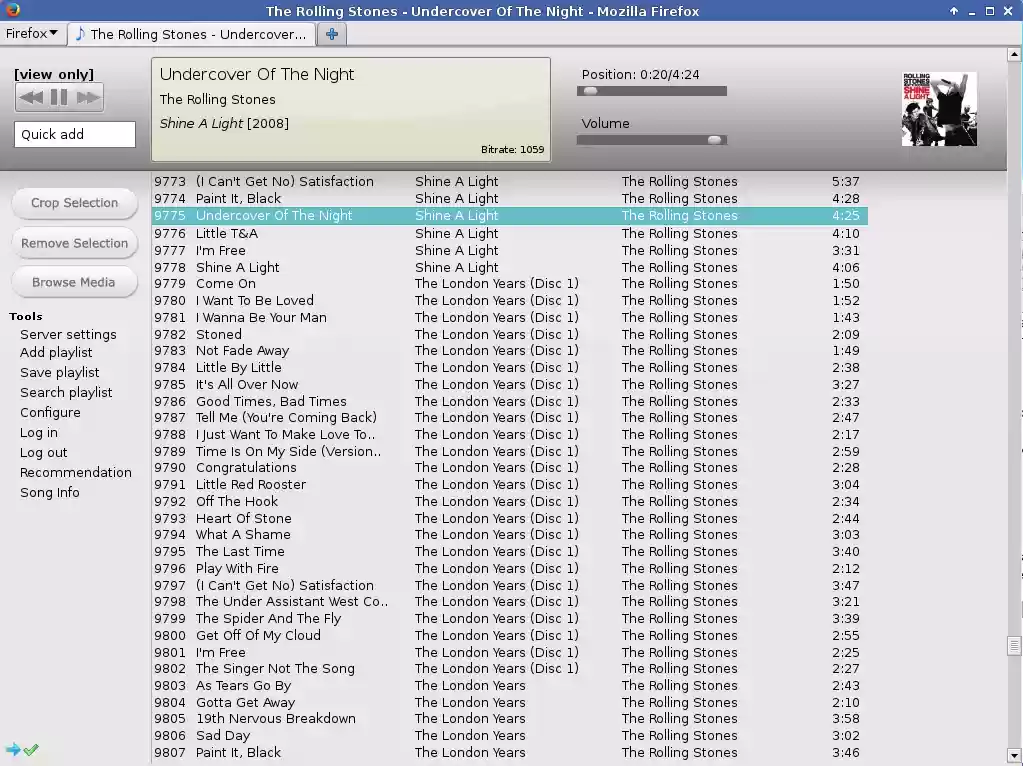Pause playback with the pause button
The width and height of the screenshot is (1023, 766).
tap(59, 97)
